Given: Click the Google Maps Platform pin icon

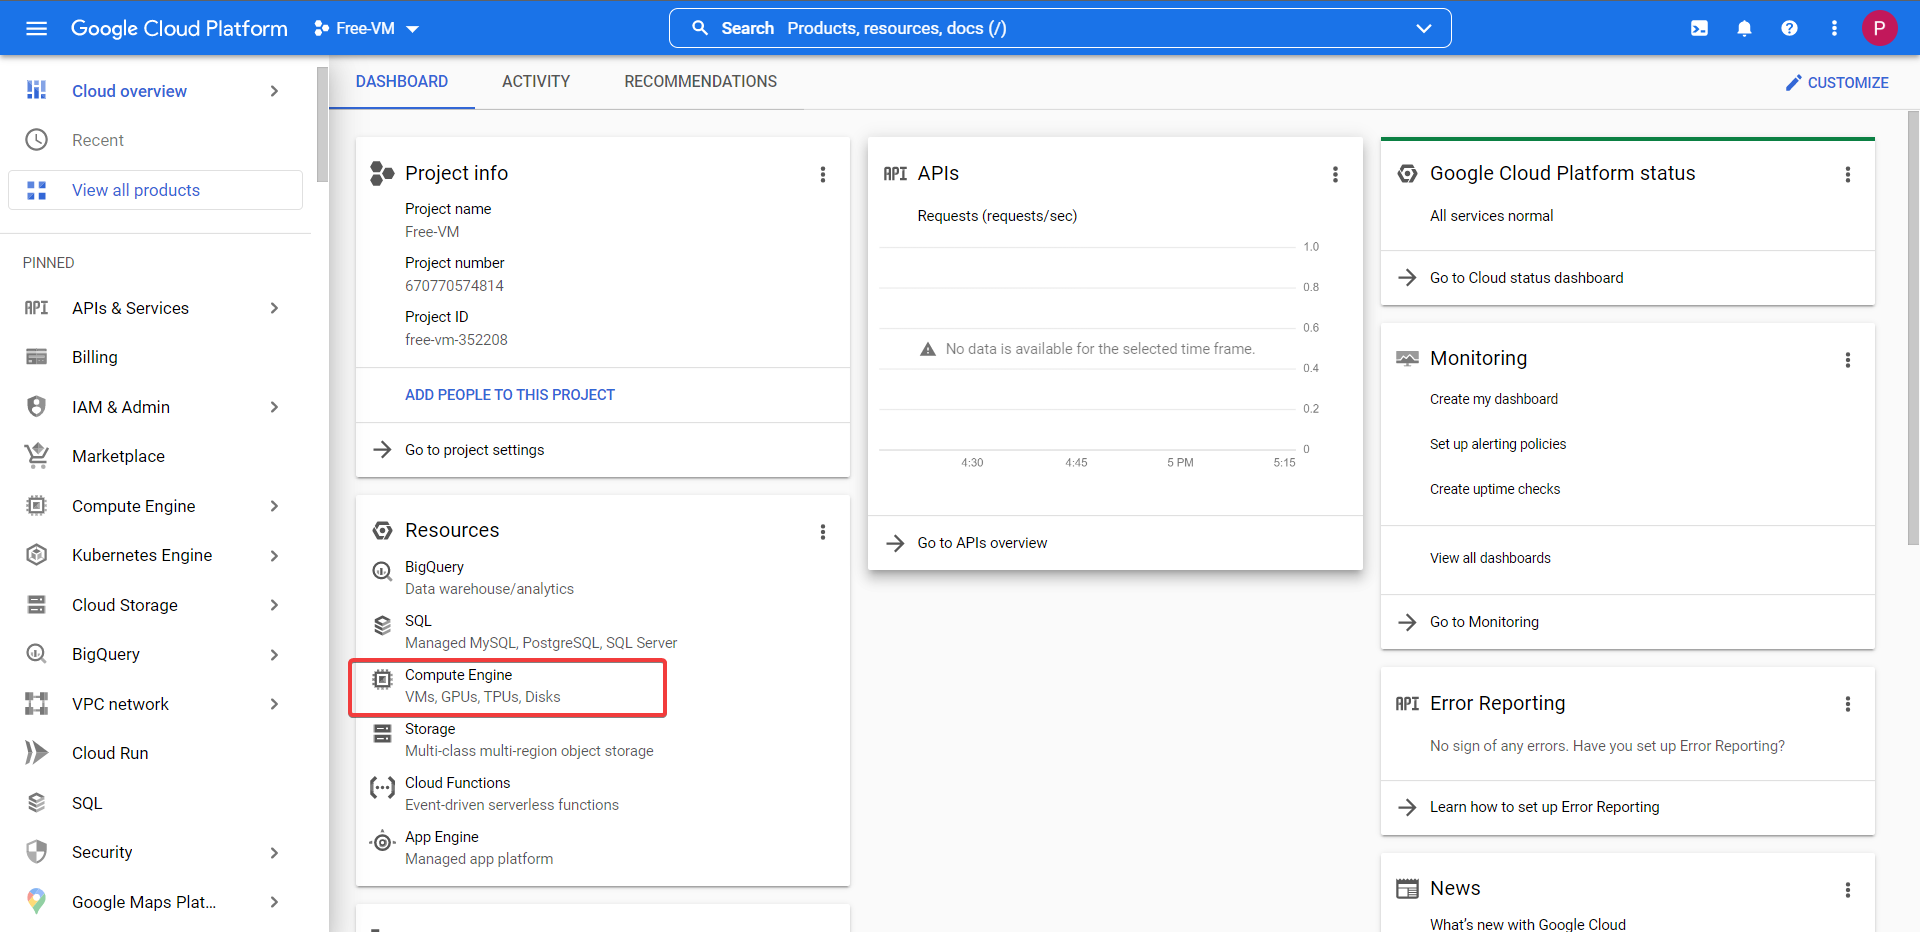Looking at the screenshot, I should 37,902.
